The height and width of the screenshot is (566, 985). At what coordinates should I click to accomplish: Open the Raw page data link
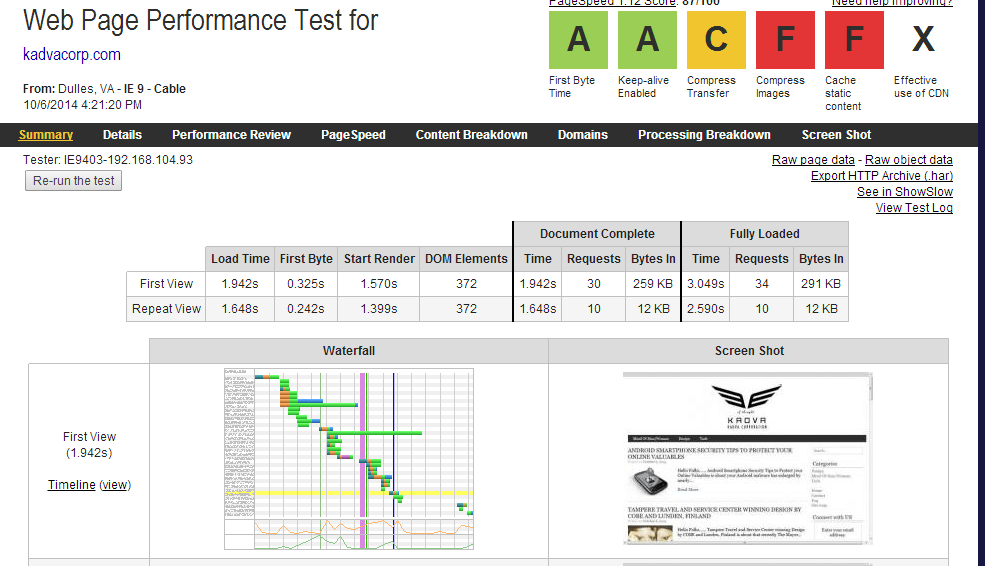point(813,160)
